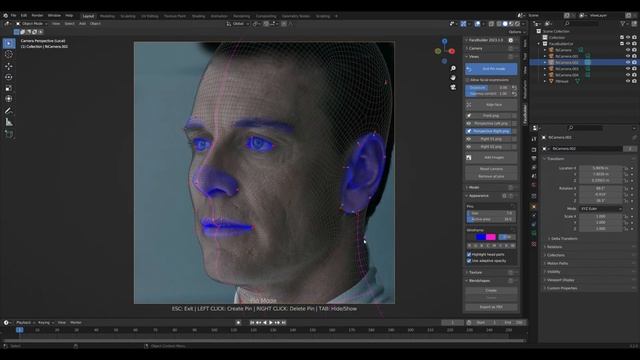This screenshot has height=360, width=640.
Task: Click the Exposure reset arrow icon
Action: tap(514, 88)
